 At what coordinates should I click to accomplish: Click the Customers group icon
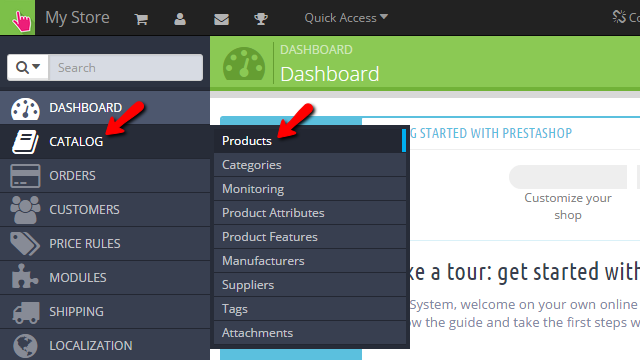(x=25, y=209)
